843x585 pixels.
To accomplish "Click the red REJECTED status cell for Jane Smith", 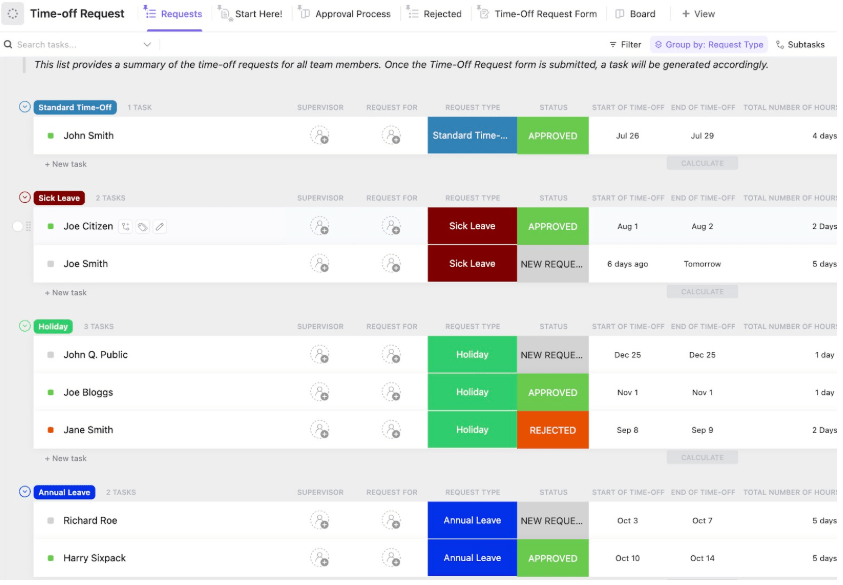I will 552,431.
